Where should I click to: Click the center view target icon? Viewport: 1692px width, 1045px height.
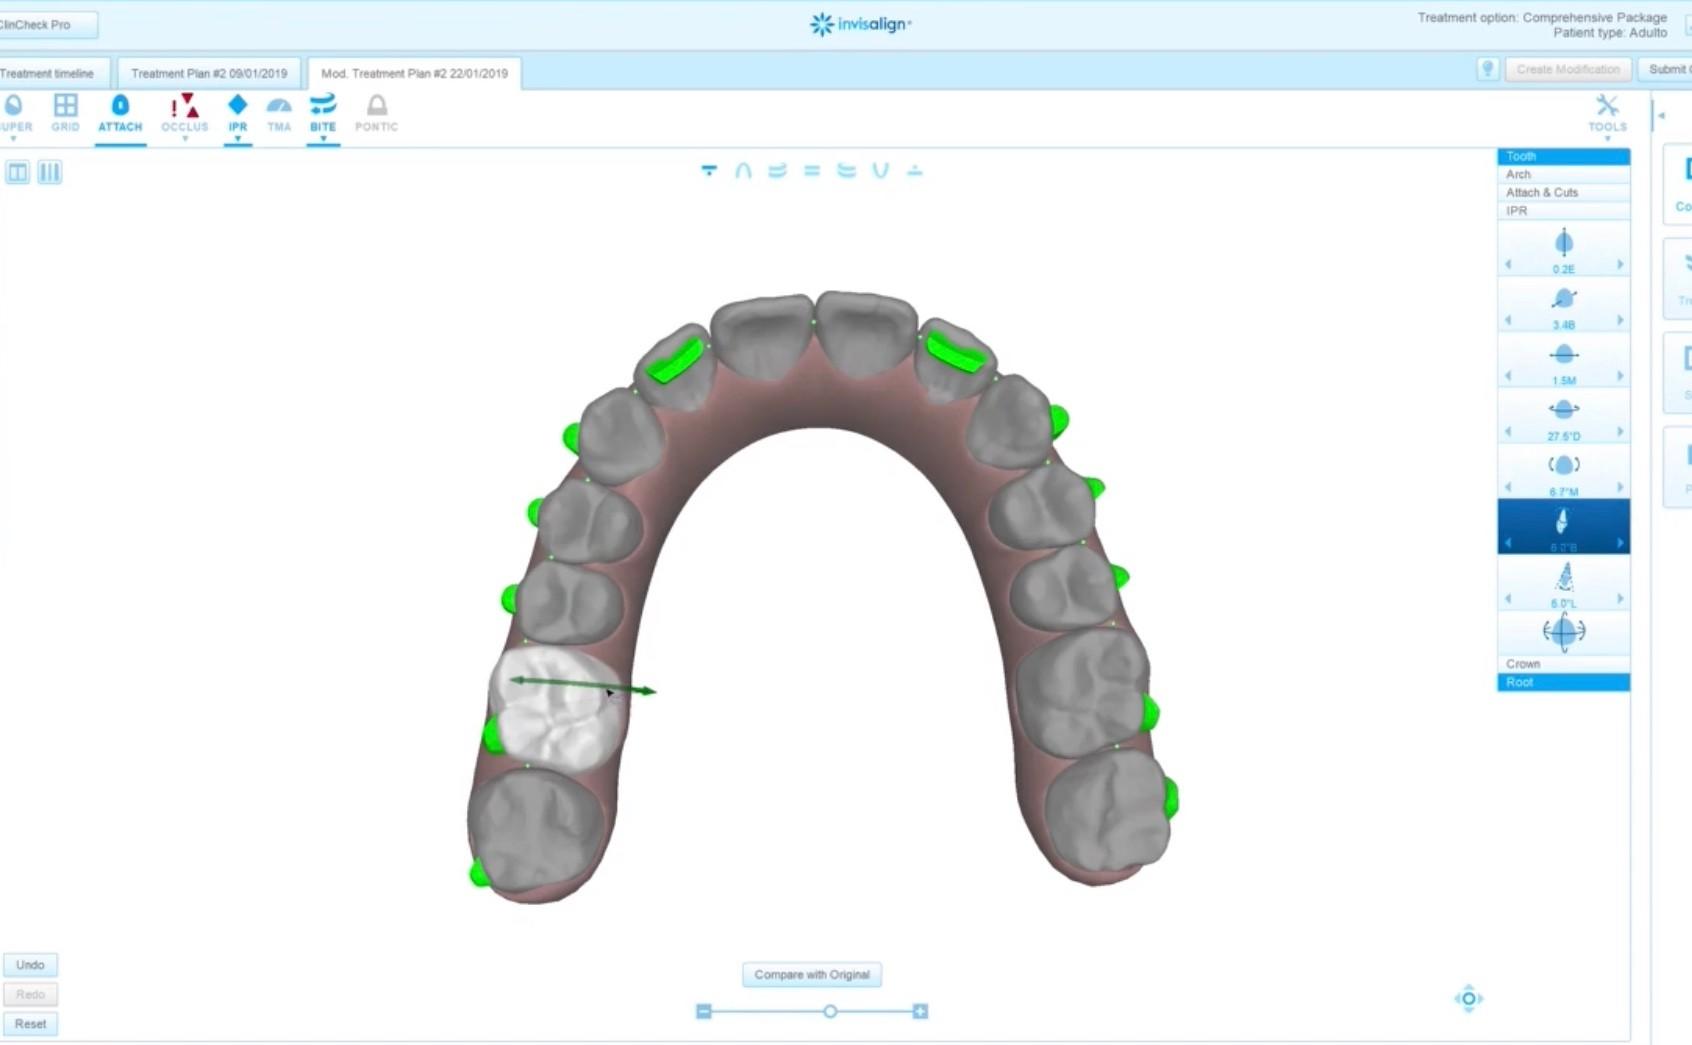click(1468, 998)
